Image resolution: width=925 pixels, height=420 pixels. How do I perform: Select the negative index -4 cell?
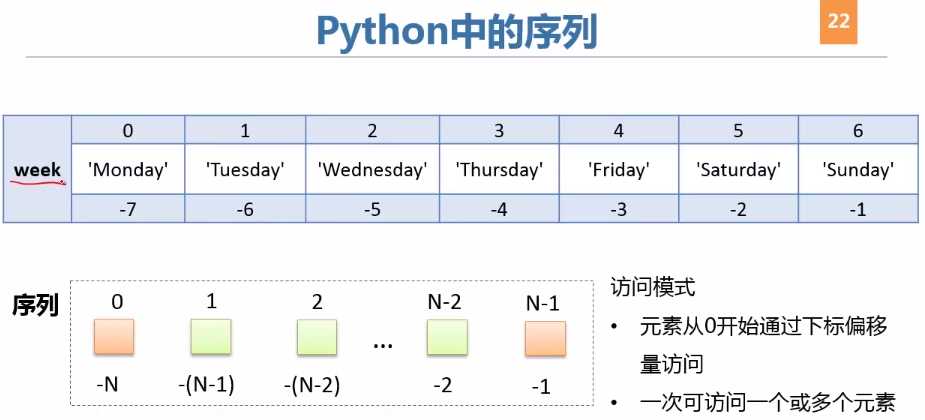pos(499,208)
